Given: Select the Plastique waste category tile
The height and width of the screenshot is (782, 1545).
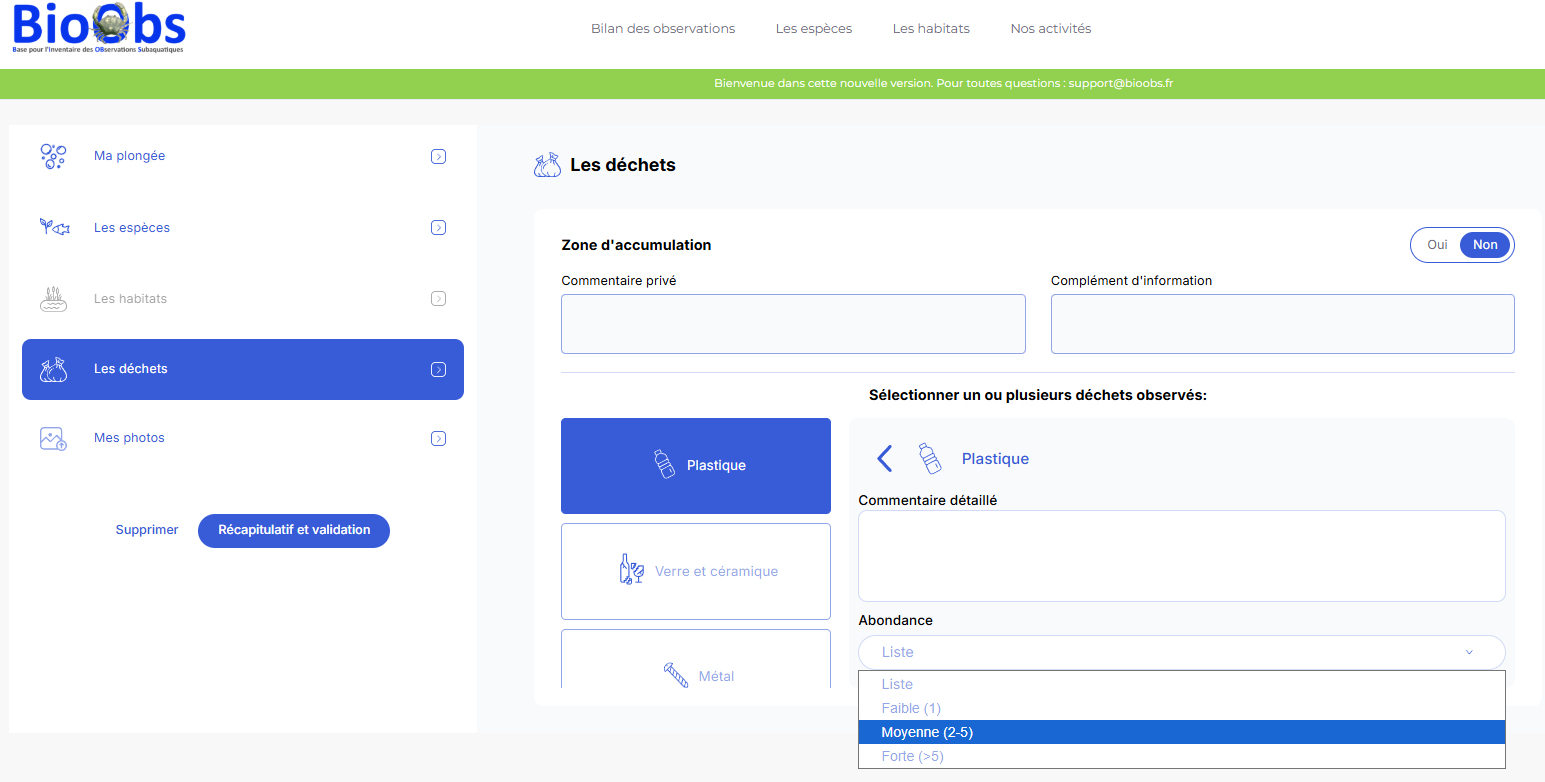Looking at the screenshot, I should pos(696,466).
